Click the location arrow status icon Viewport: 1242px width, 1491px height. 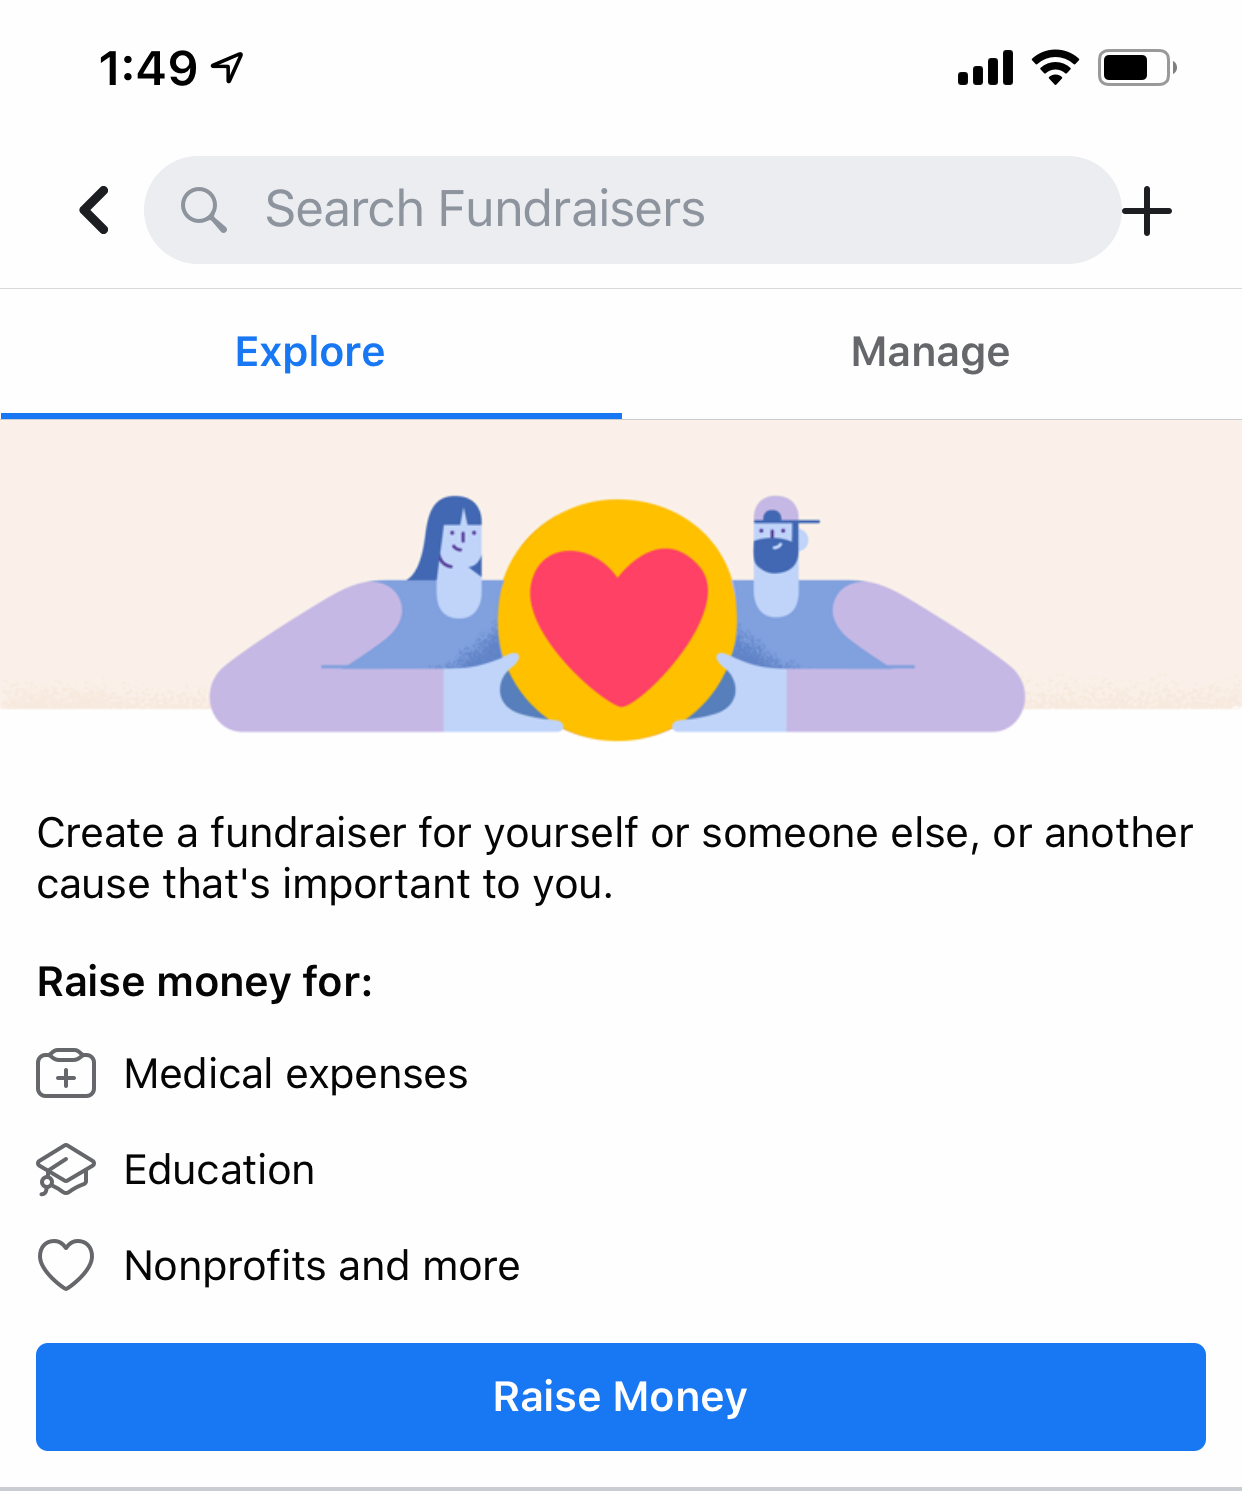(228, 68)
